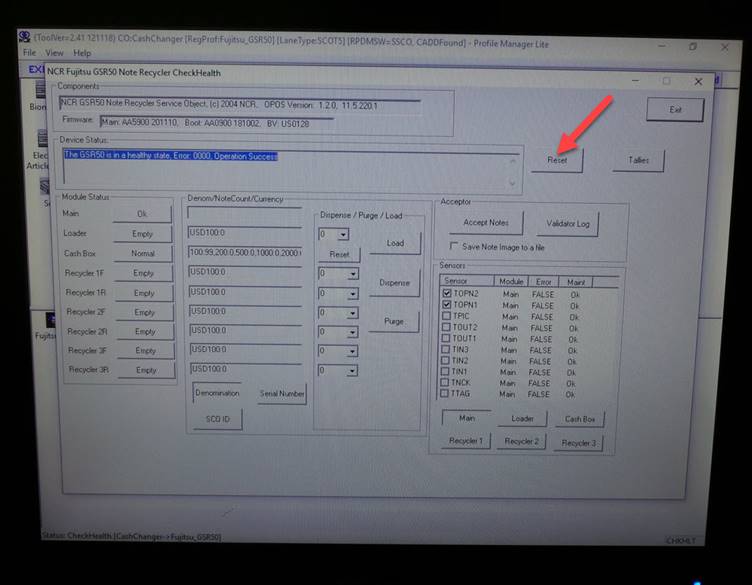752x585 pixels.
Task: Click the Tallies button
Action: 638,160
